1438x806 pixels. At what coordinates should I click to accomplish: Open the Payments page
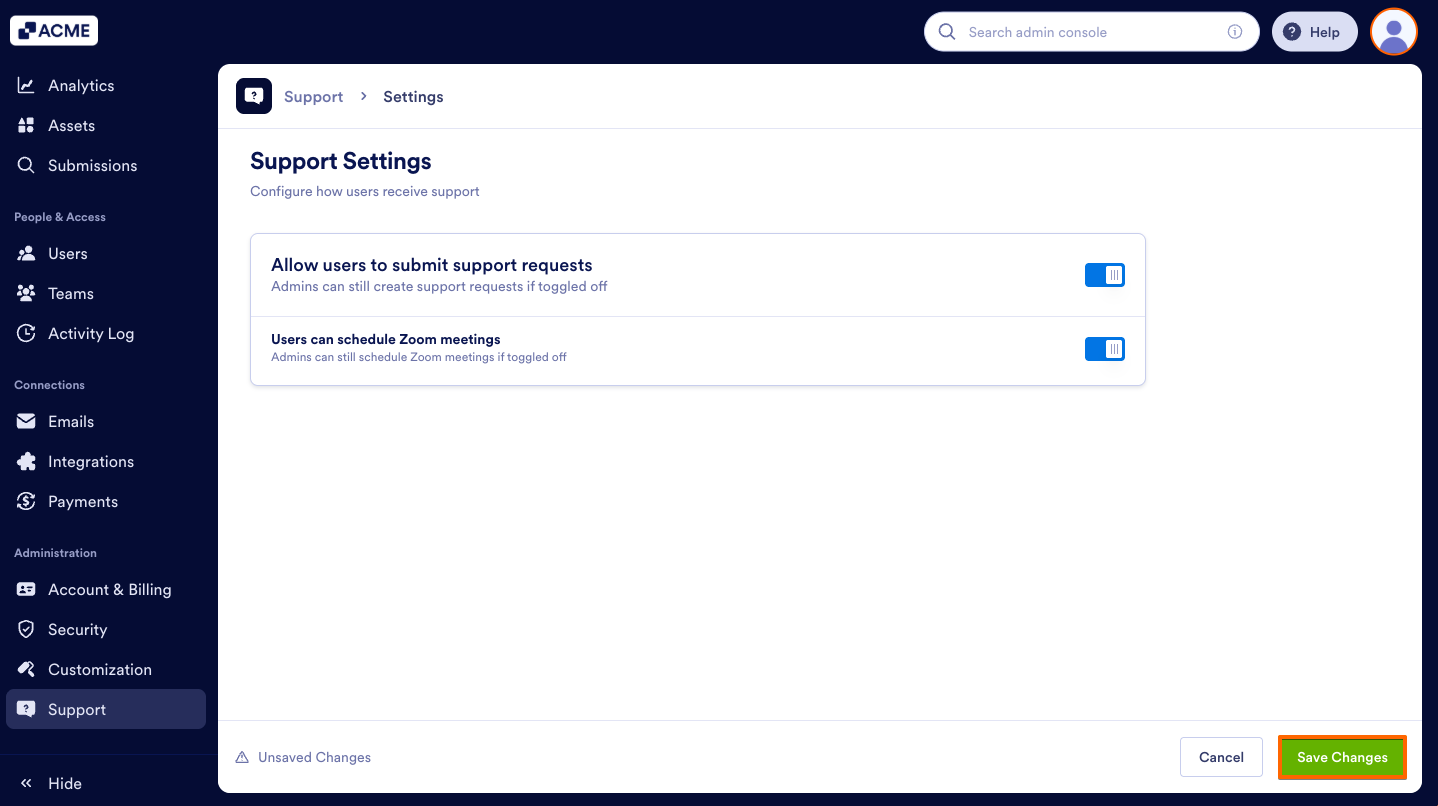tap(106, 502)
